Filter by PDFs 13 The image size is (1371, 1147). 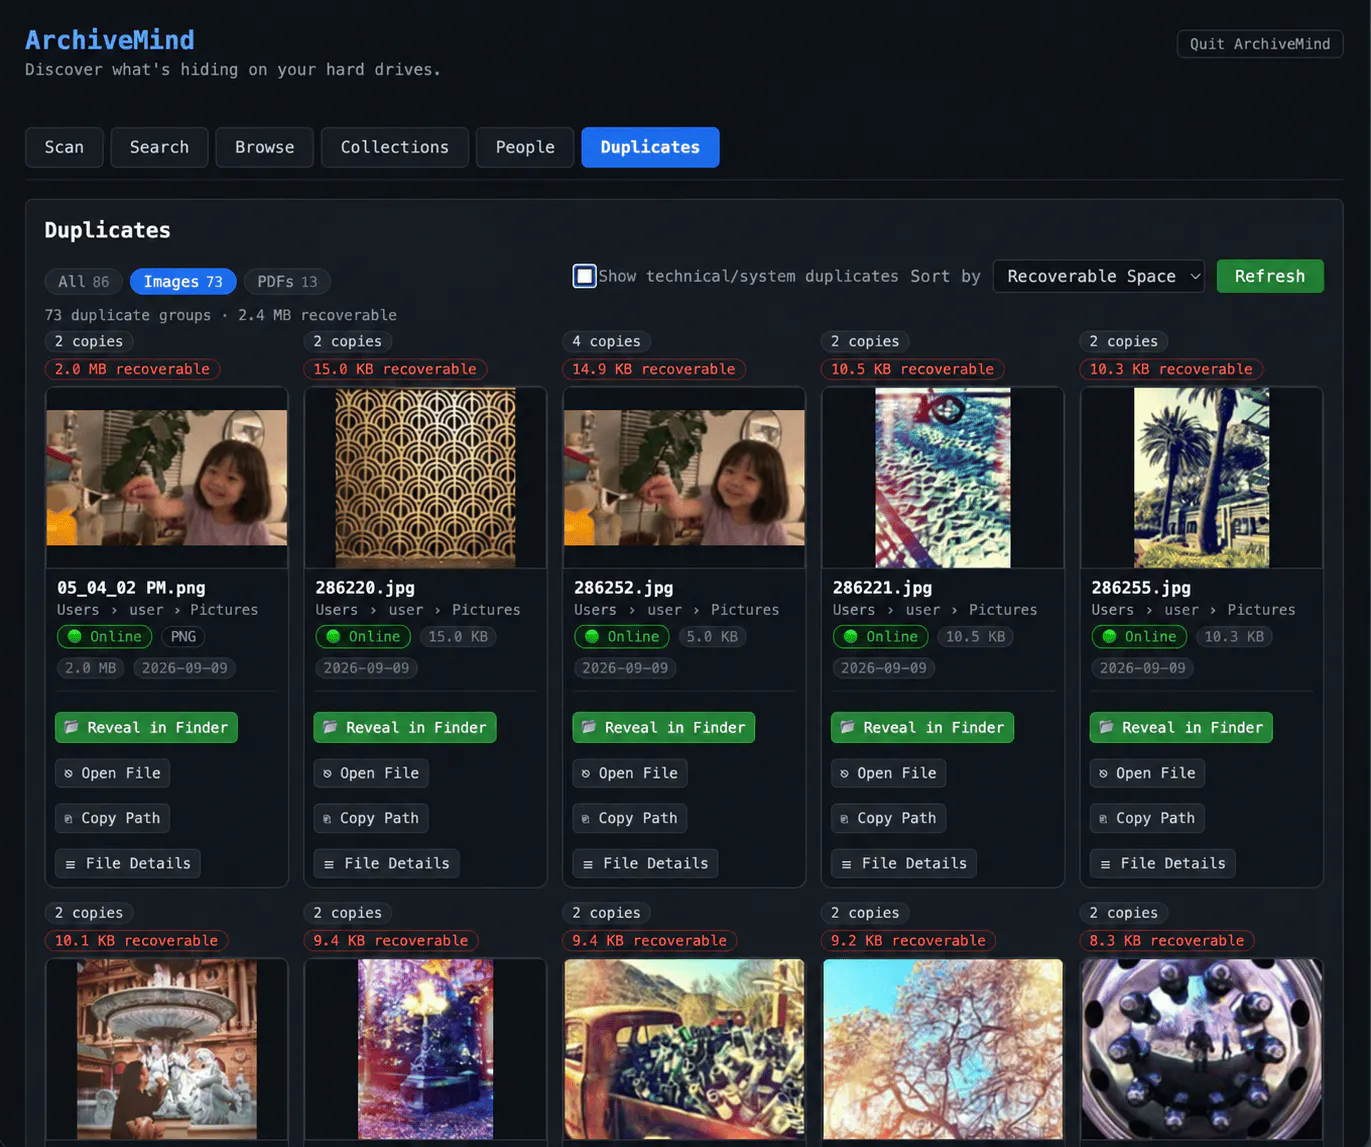click(x=287, y=282)
